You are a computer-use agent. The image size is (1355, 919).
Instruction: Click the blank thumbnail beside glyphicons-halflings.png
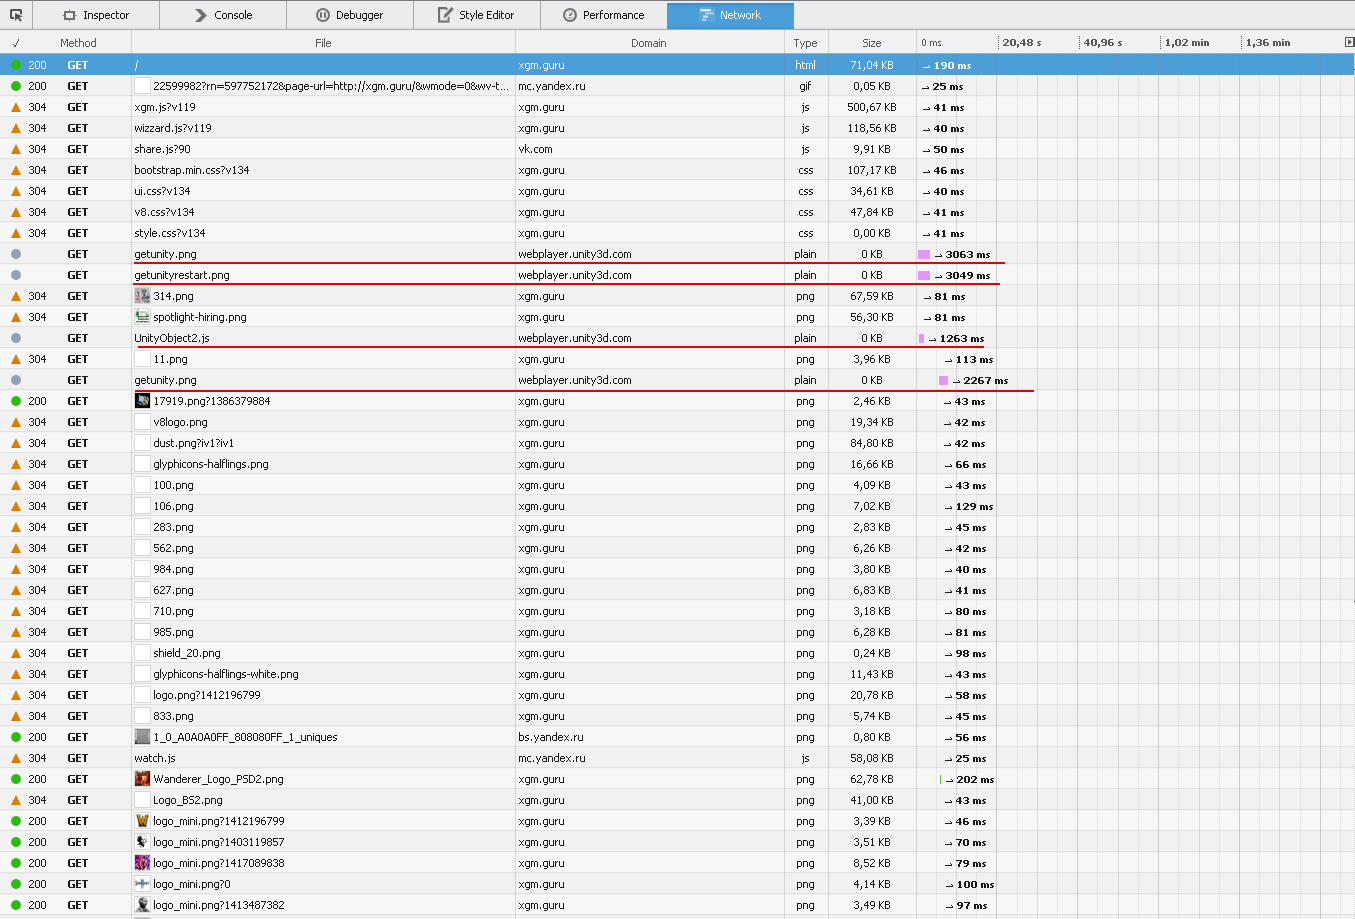(x=142, y=464)
